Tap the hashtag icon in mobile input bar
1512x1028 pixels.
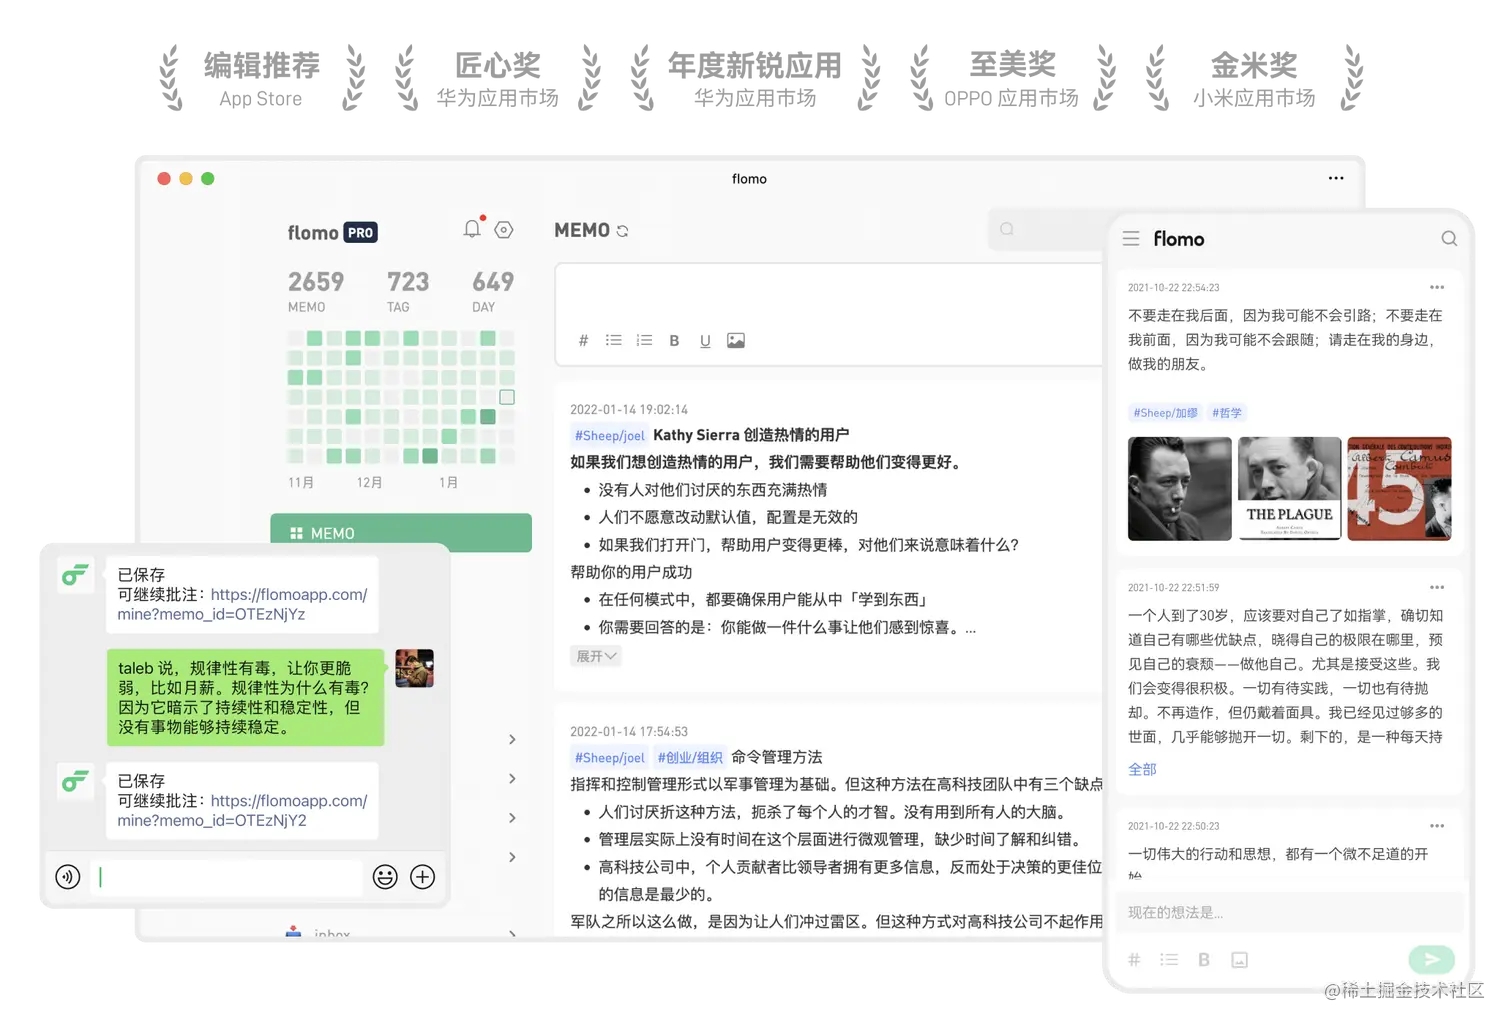(x=1134, y=960)
